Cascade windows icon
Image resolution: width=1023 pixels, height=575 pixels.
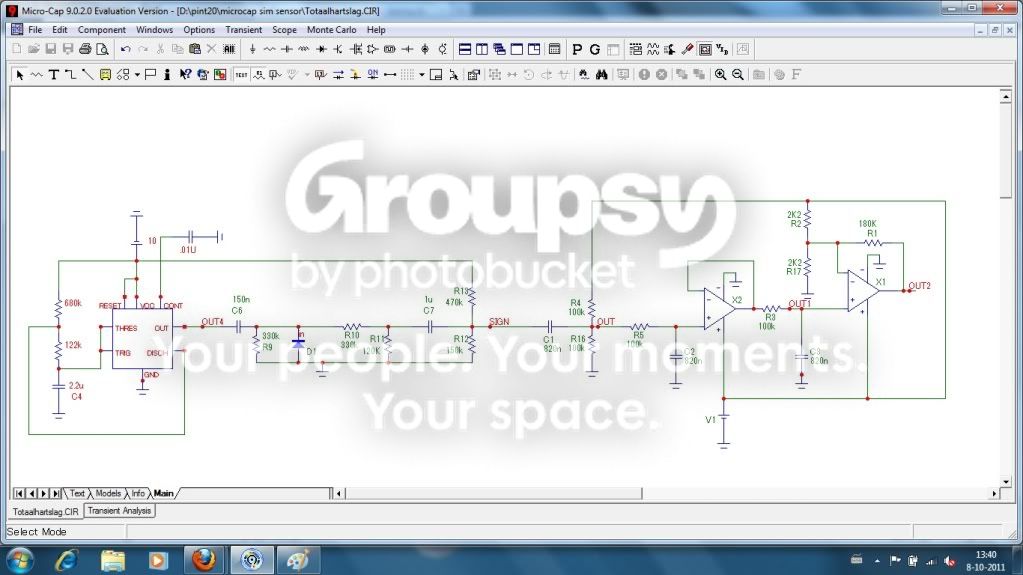(499, 49)
